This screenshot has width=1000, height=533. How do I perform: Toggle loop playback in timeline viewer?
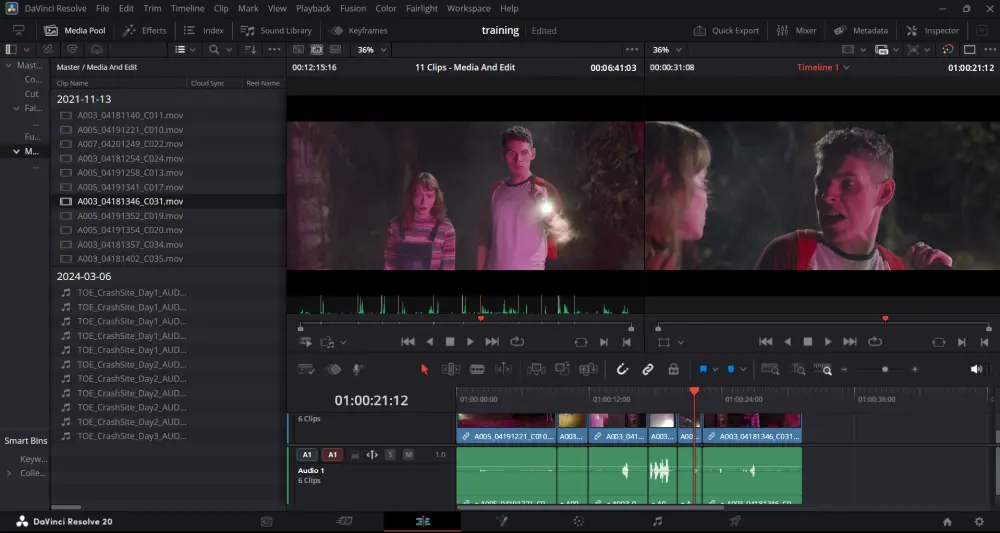tap(875, 342)
